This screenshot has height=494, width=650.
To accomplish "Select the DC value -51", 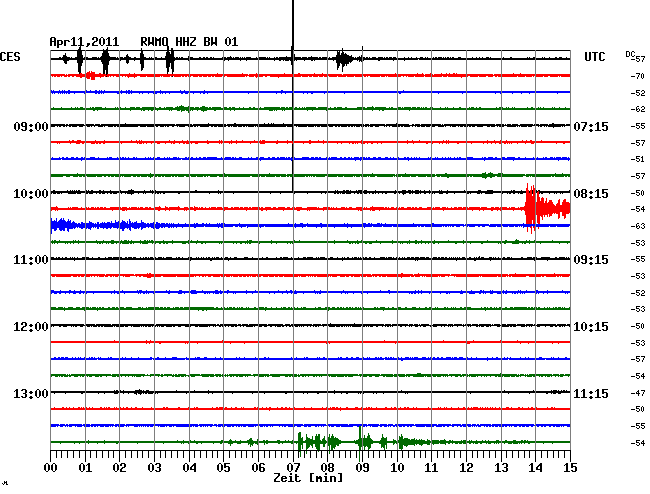I will tap(638, 159).
